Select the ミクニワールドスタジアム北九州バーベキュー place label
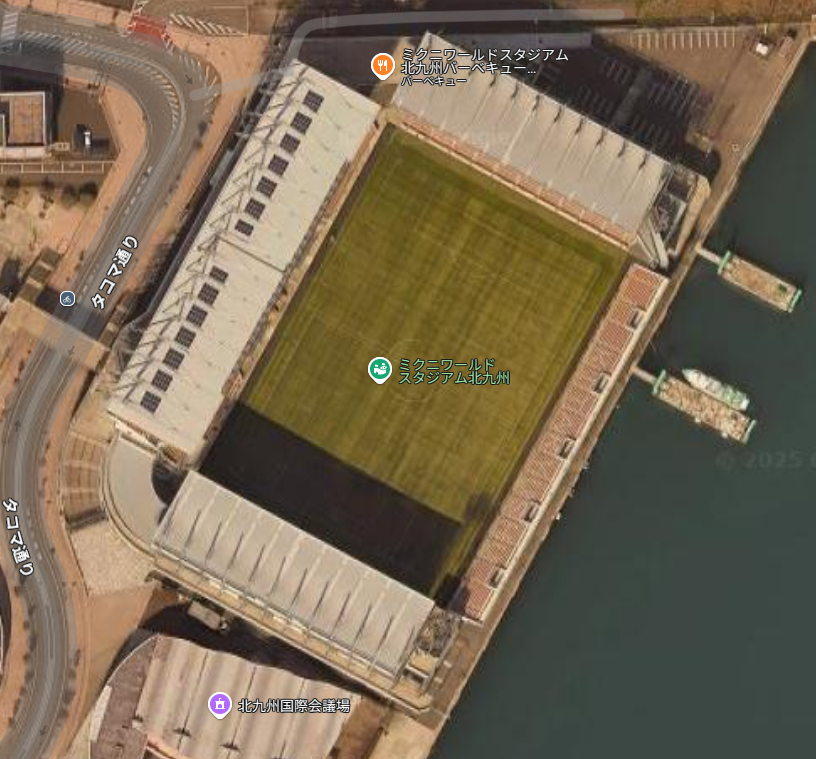 tap(484, 61)
